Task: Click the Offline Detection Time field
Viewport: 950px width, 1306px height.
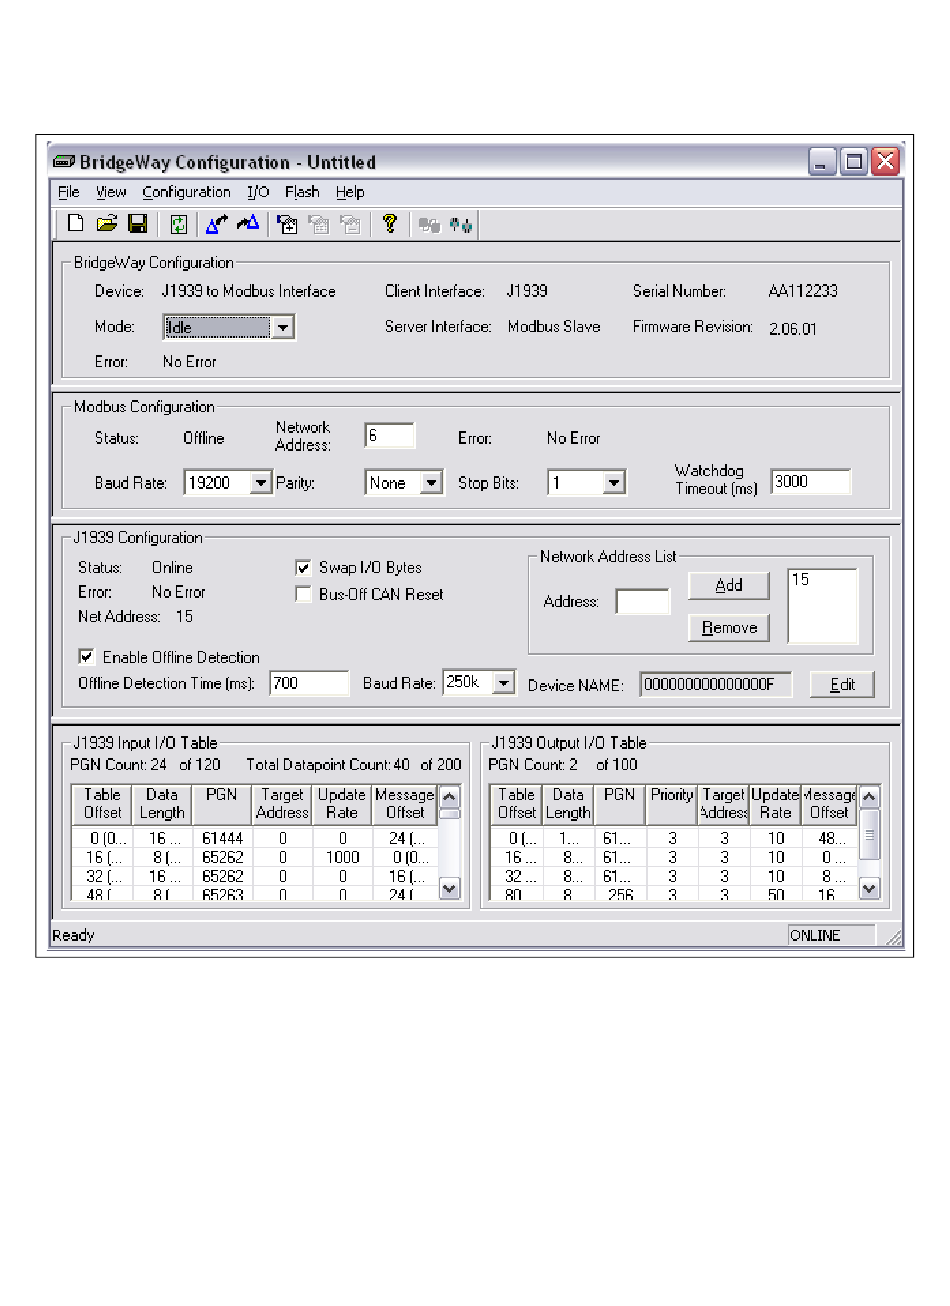Action: [309, 683]
